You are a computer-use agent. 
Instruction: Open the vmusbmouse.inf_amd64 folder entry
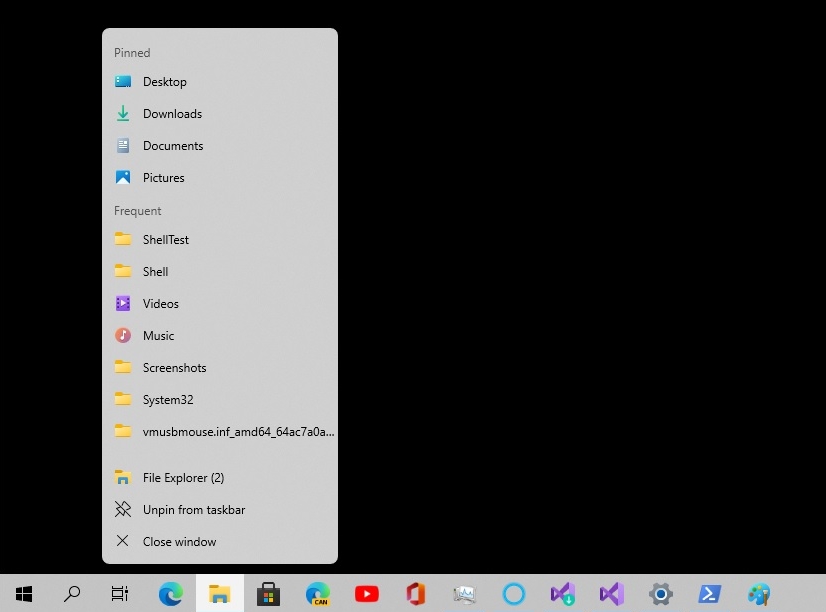click(x=220, y=432)
